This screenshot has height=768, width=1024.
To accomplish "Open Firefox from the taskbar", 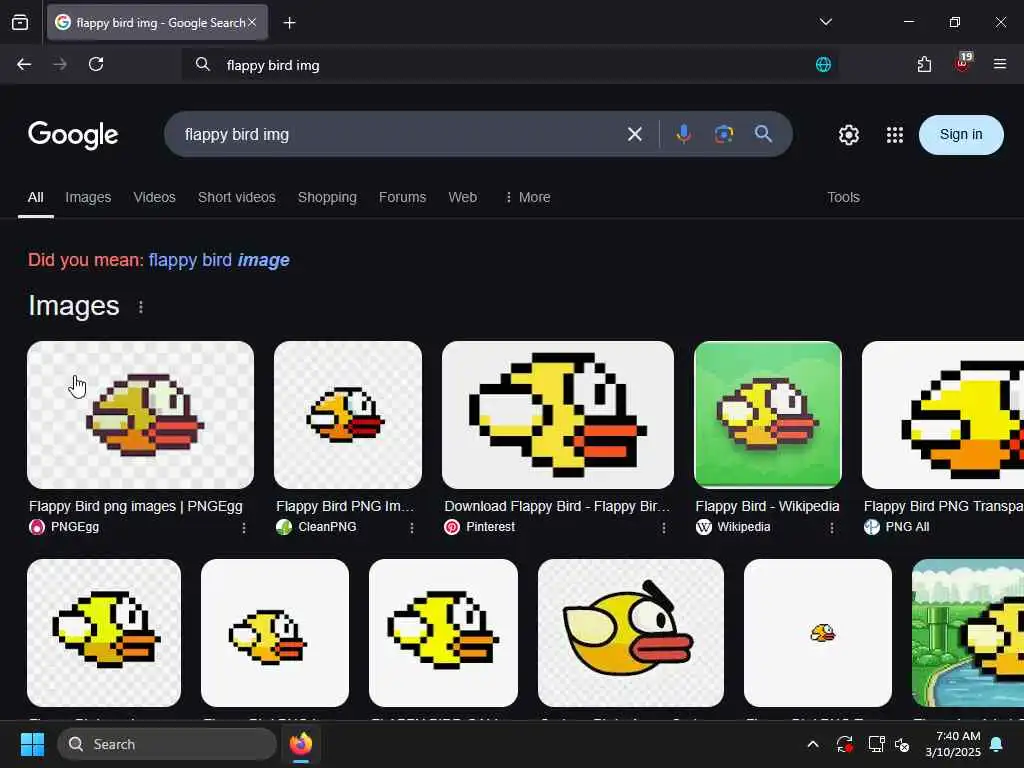I will [301, 744].
